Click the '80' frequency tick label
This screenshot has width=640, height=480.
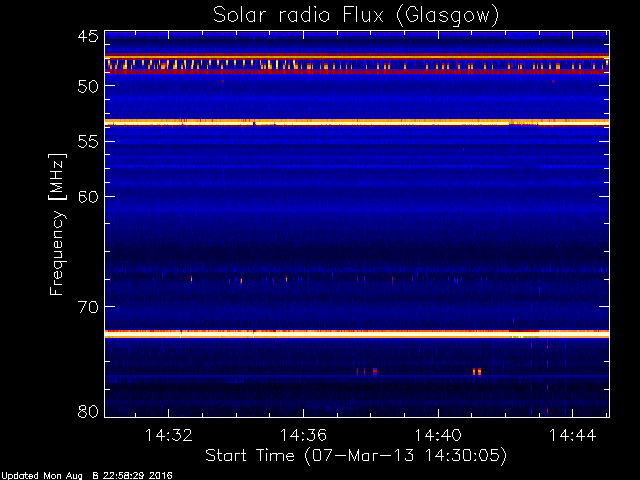click(88, 411)
